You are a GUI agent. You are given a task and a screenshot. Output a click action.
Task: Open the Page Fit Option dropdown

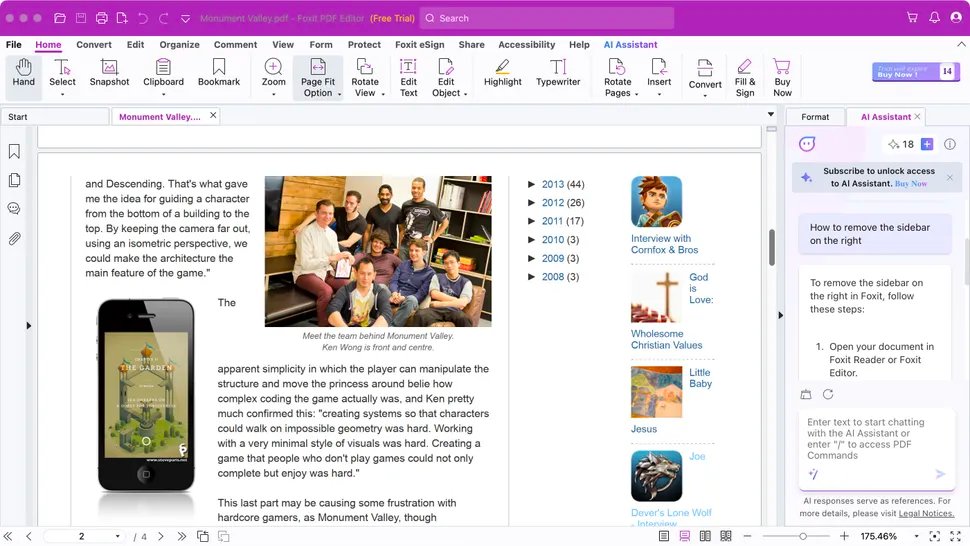(317, 78)
